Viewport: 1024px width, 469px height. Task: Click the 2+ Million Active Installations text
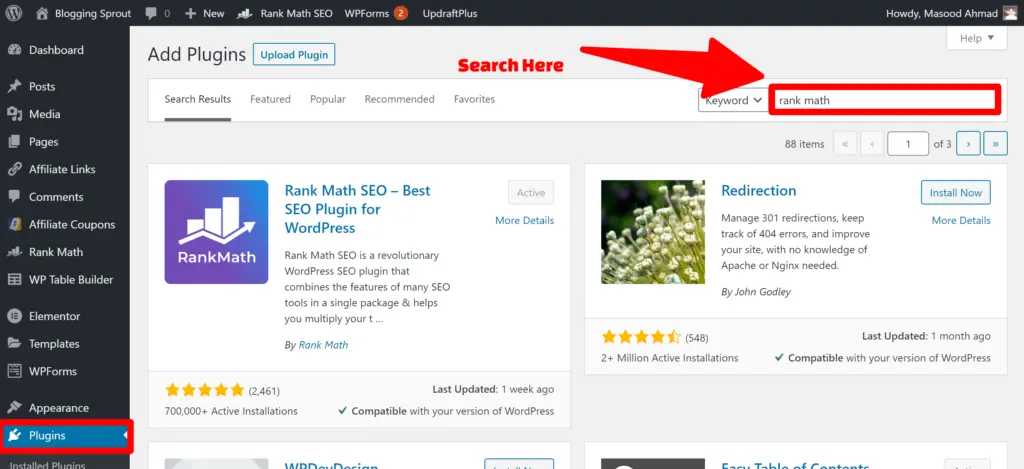(669, 358)
